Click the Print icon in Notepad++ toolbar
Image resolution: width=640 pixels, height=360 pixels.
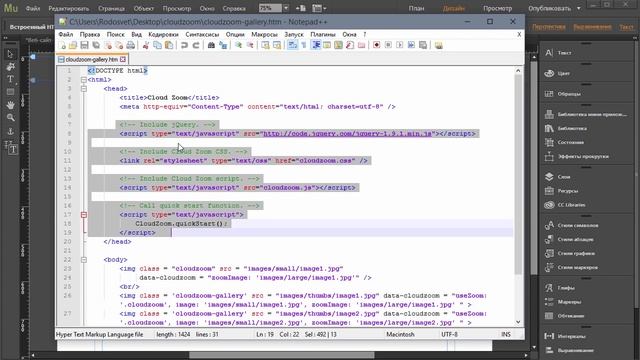pyautogui.click(x=131, y=45)
